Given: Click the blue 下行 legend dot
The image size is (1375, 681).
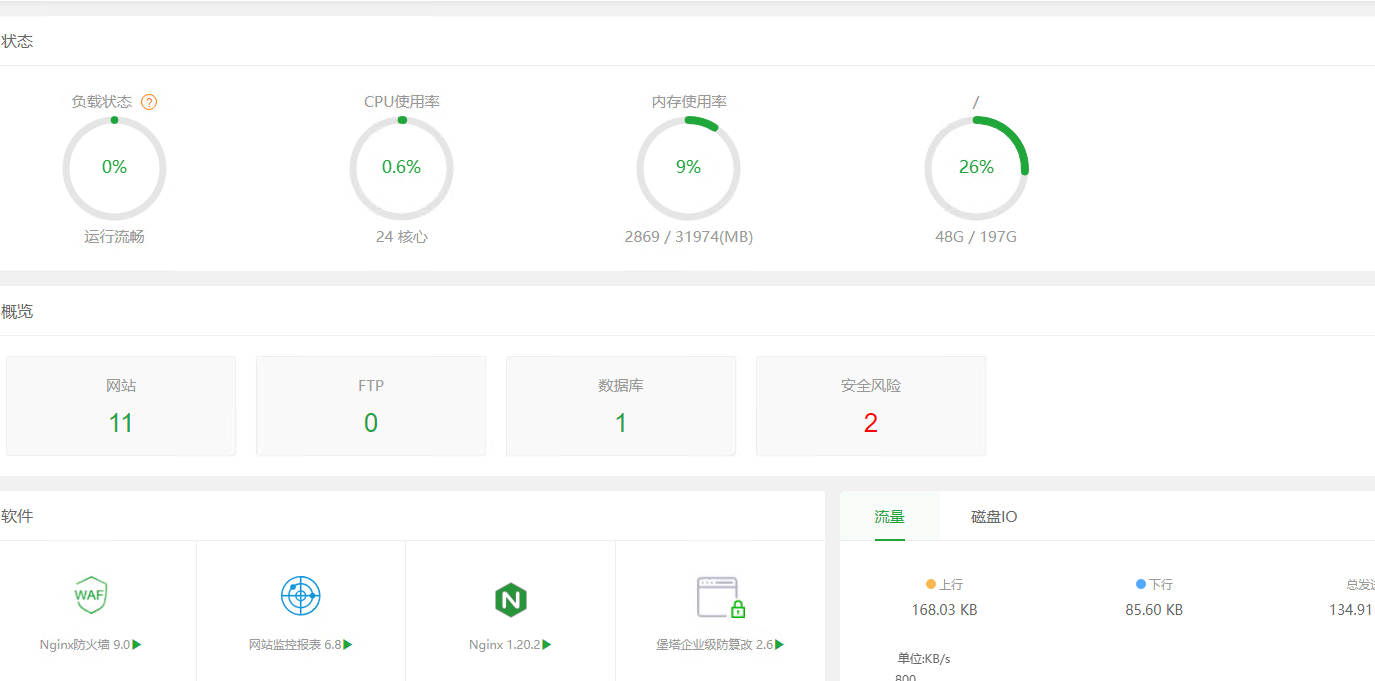Looking at the screenshot, I should pos(1141,584).
